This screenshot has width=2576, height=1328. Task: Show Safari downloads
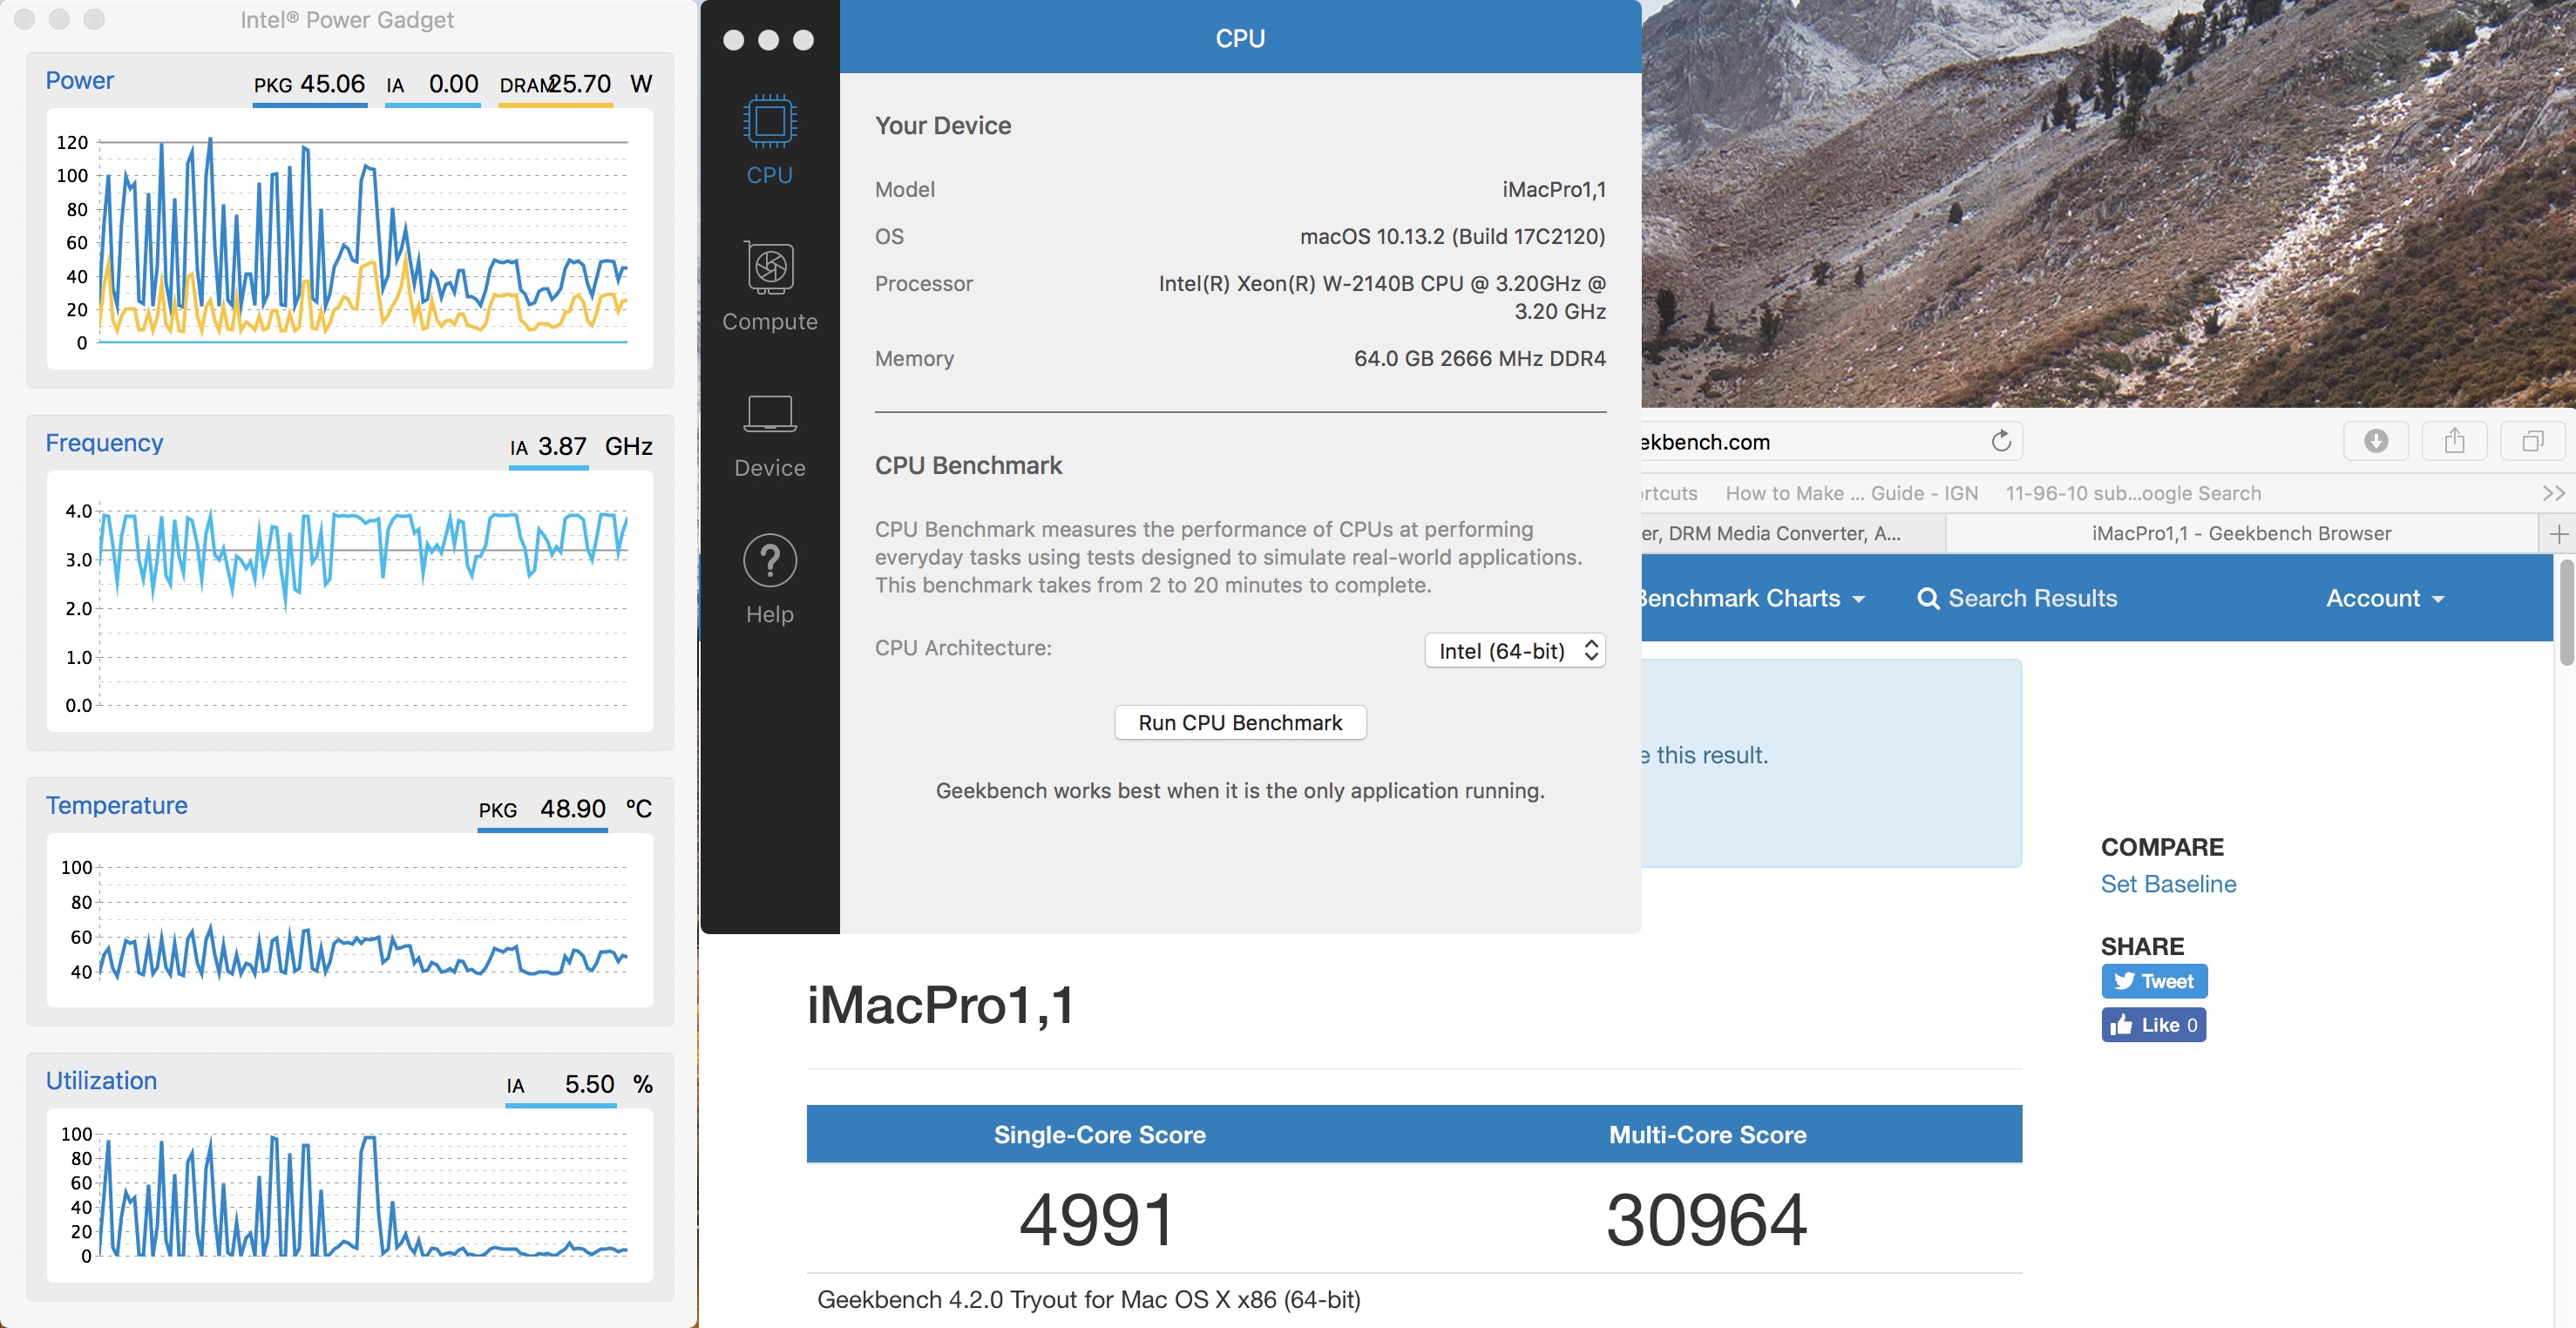[2375, 441]
